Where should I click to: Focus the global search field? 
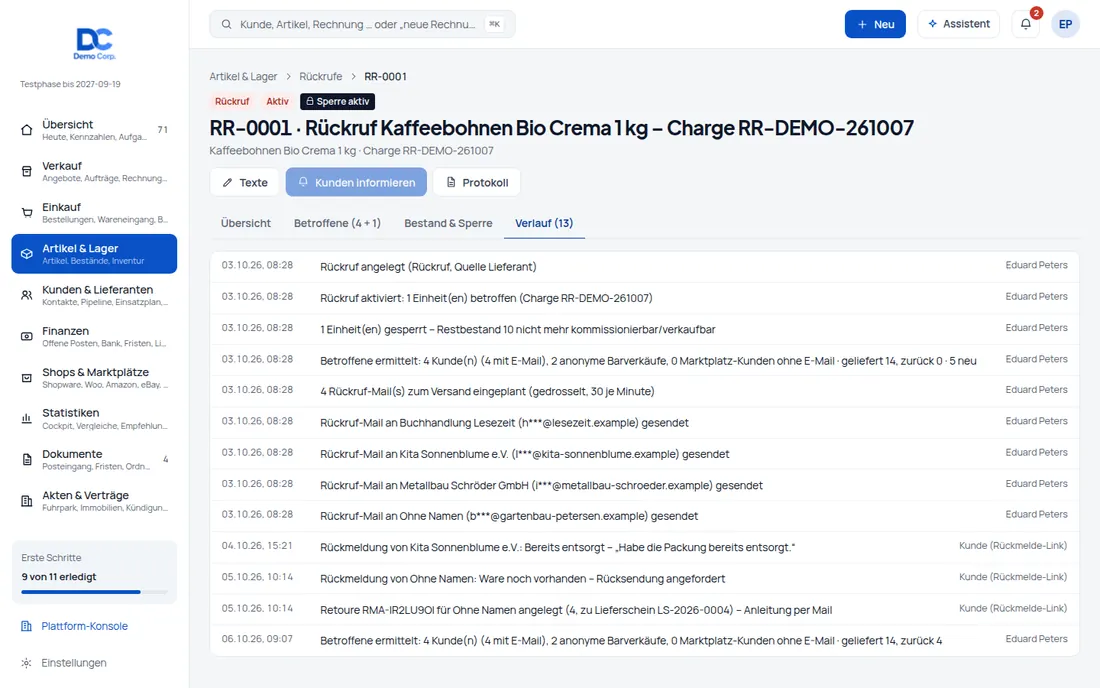pos(362,24)
